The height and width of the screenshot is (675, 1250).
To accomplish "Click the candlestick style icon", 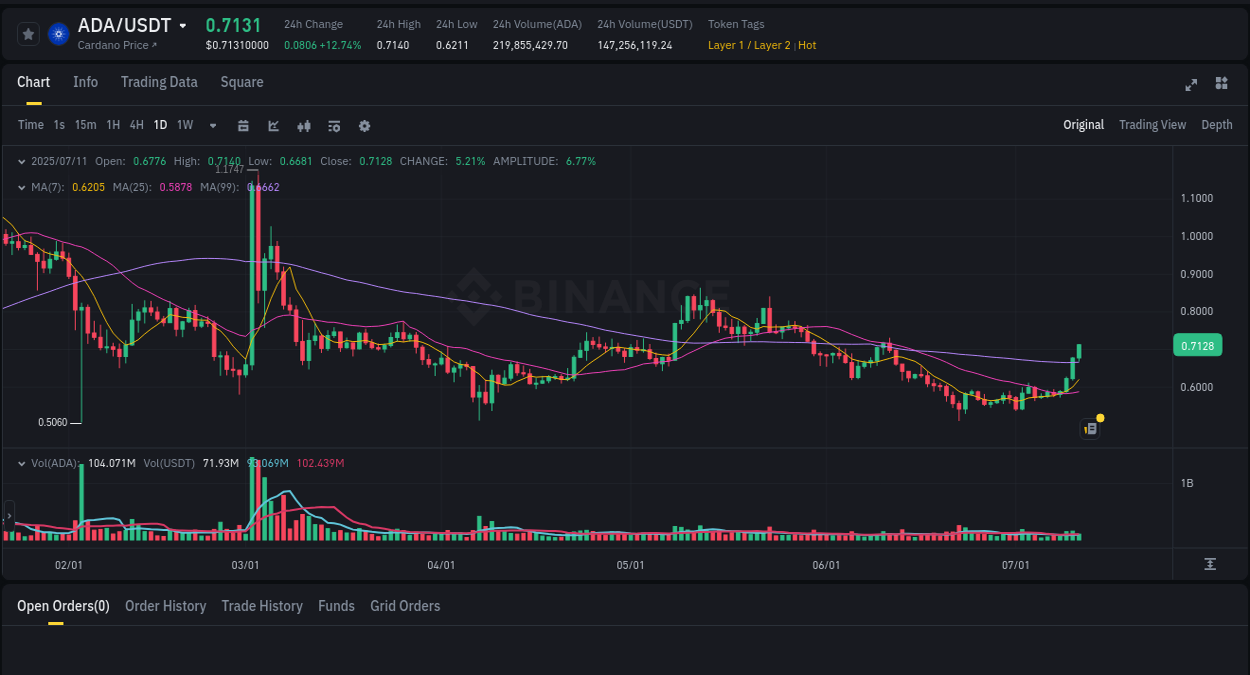I will point(303,126).
